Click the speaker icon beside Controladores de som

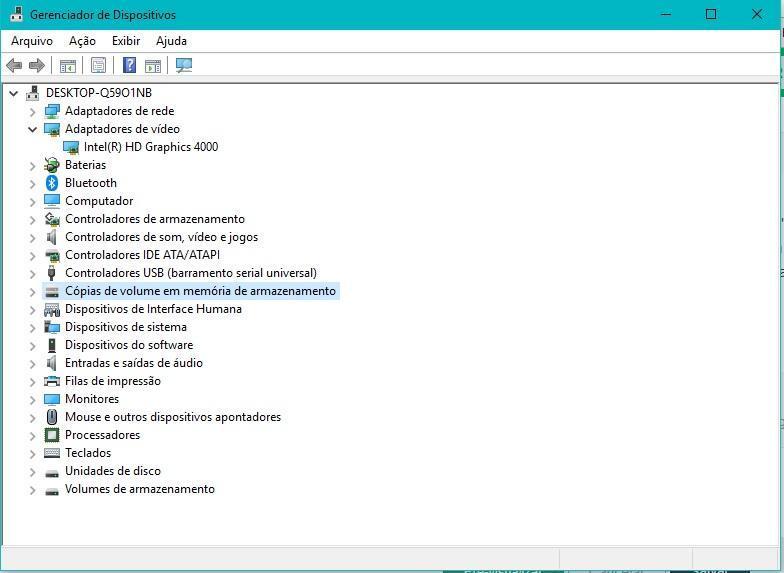(x=52, y=237)
